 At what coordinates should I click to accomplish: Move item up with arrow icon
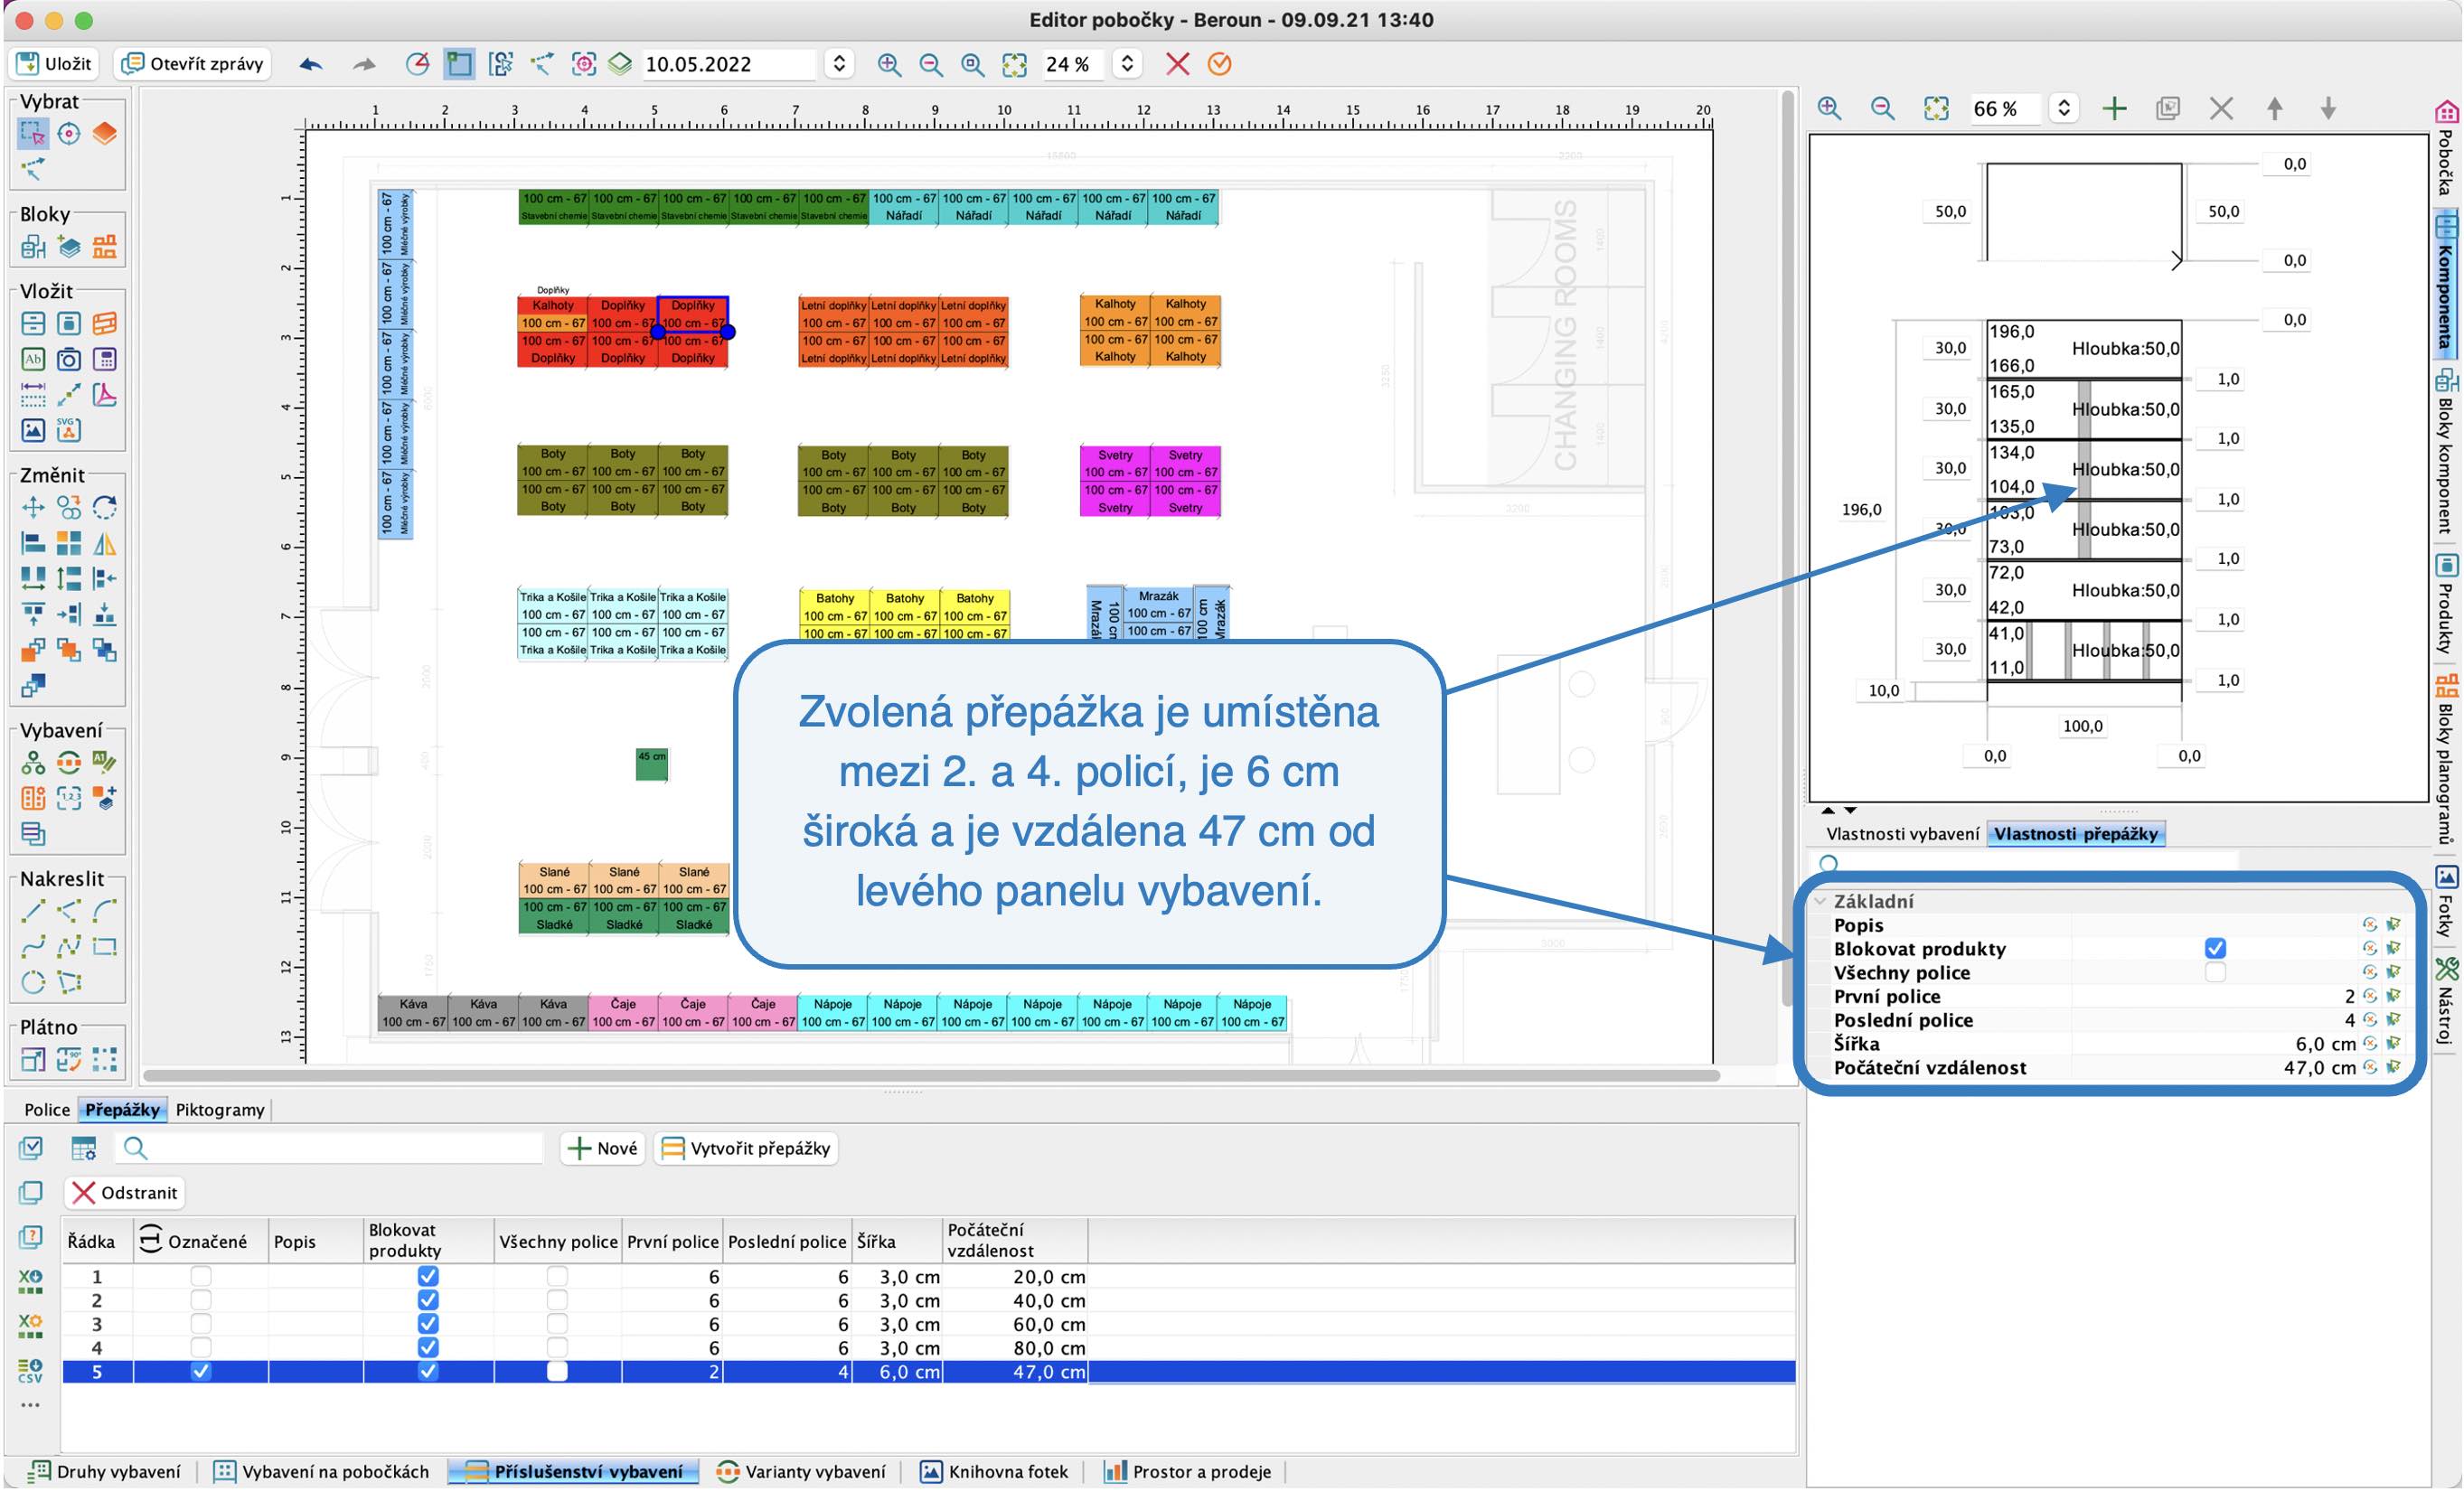pyautogui.click(x=2274, y=108)
